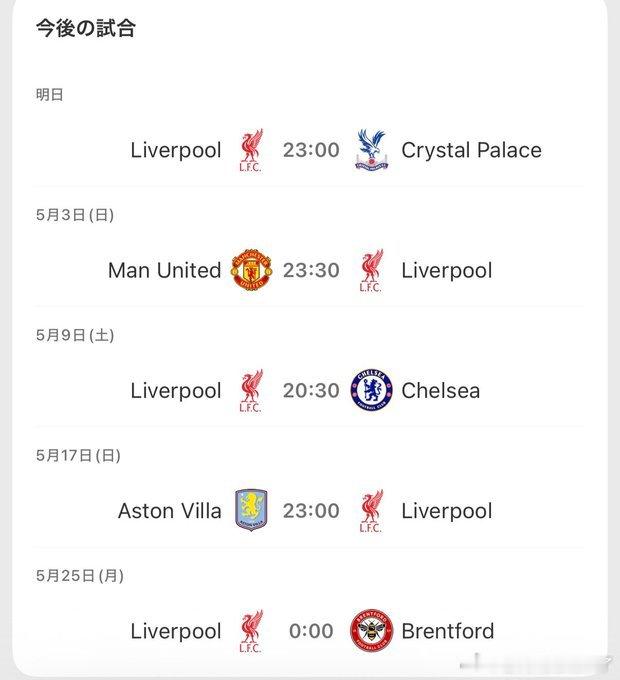Click the Aston Villa crest
This screenshot has height=680, width=620.
[x=251, y=510]
